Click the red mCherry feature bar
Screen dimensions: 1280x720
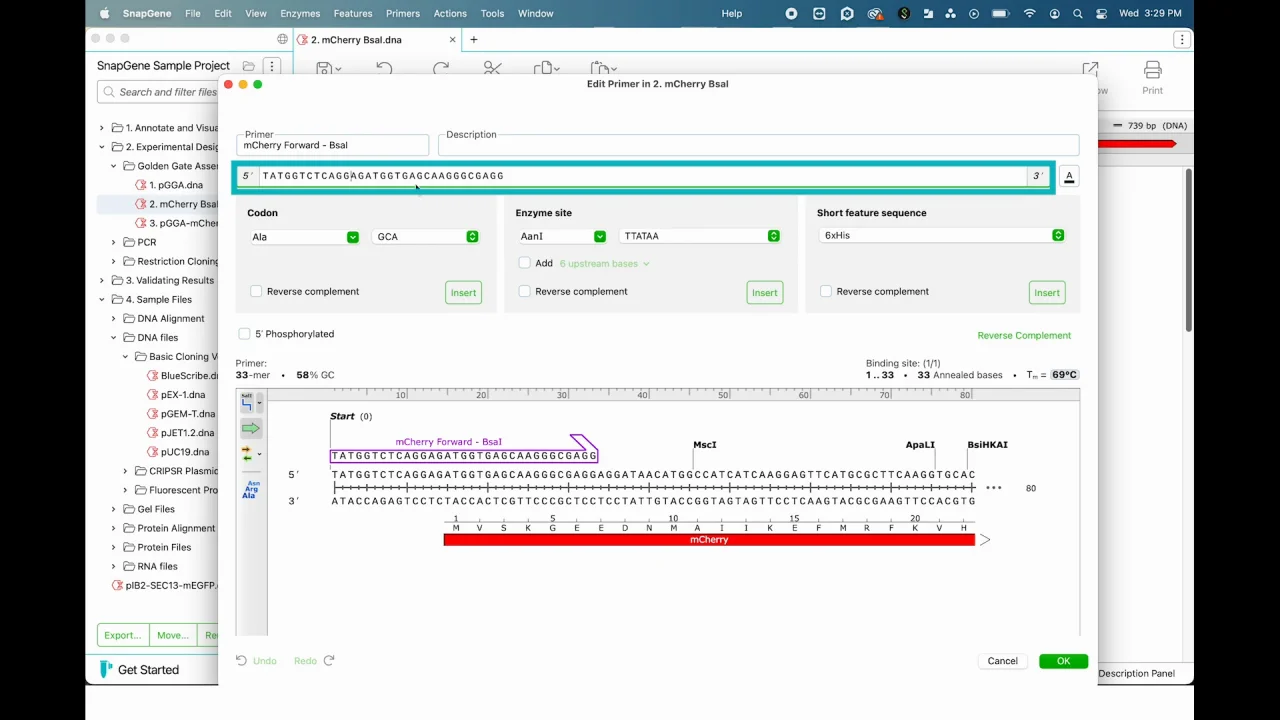[x=709, y=540]
